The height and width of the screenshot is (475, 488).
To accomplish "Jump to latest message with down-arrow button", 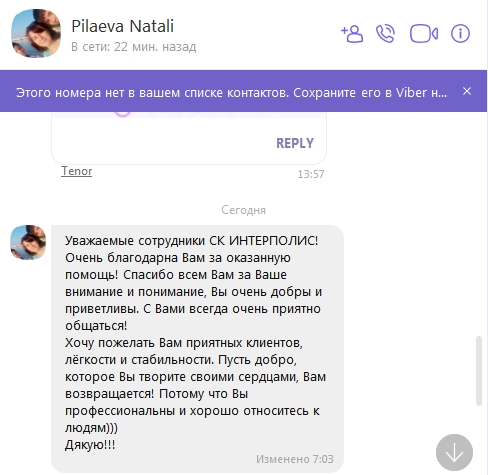I will [454, 452].
